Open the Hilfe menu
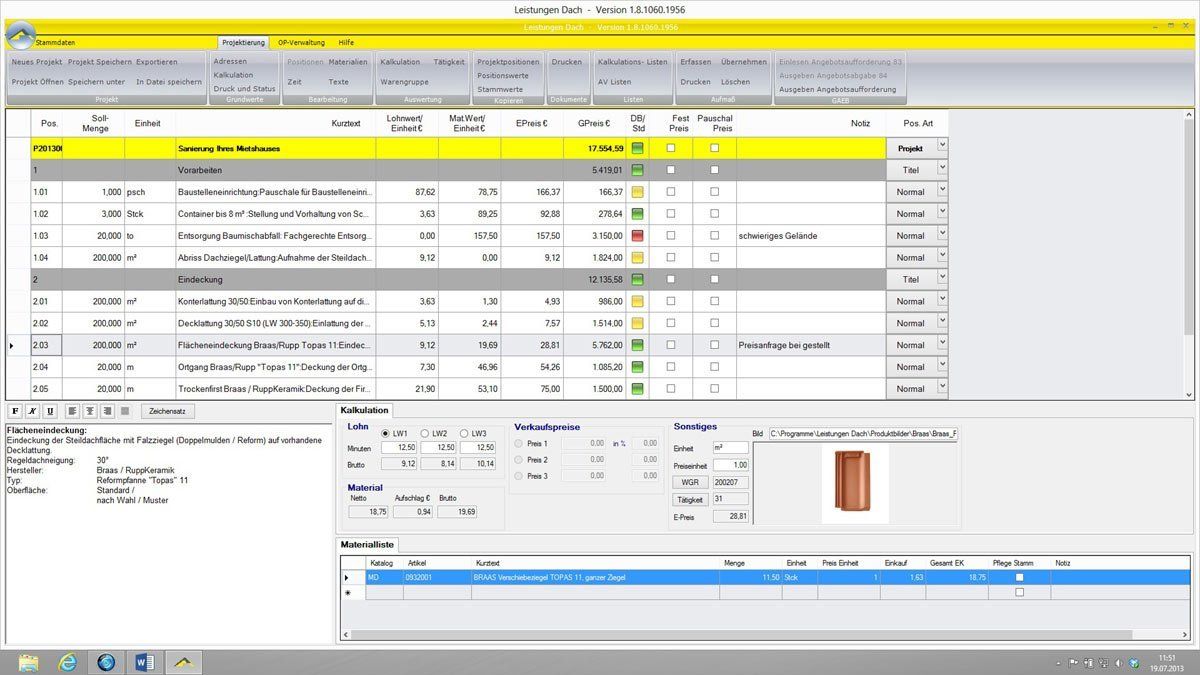The image size is (1200, 675). [346, 43]
